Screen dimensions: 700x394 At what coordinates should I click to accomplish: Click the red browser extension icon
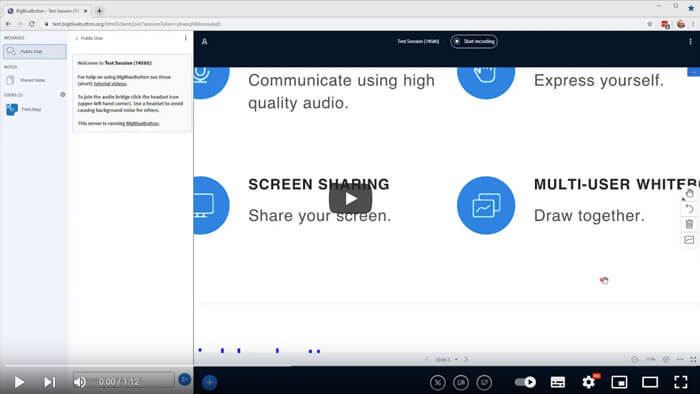point(665,24)
